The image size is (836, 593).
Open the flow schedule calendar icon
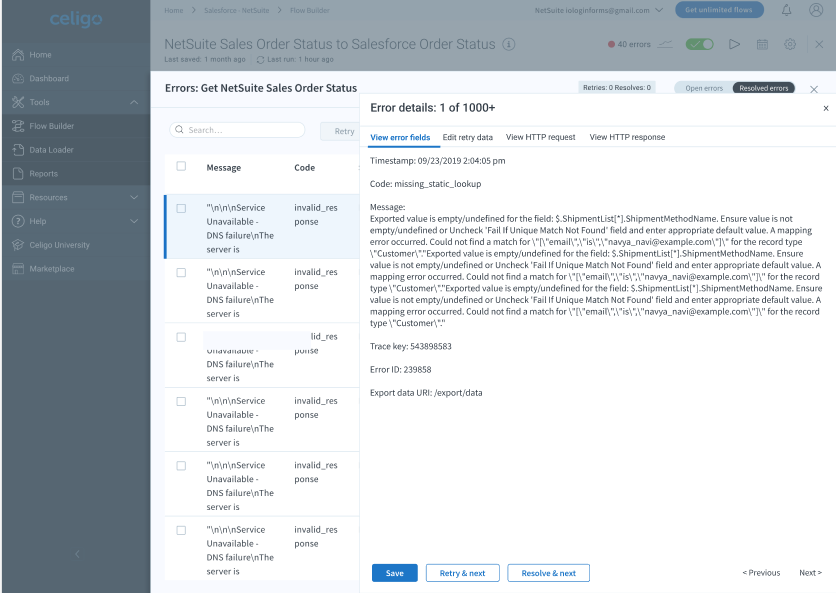coord(762,45)
